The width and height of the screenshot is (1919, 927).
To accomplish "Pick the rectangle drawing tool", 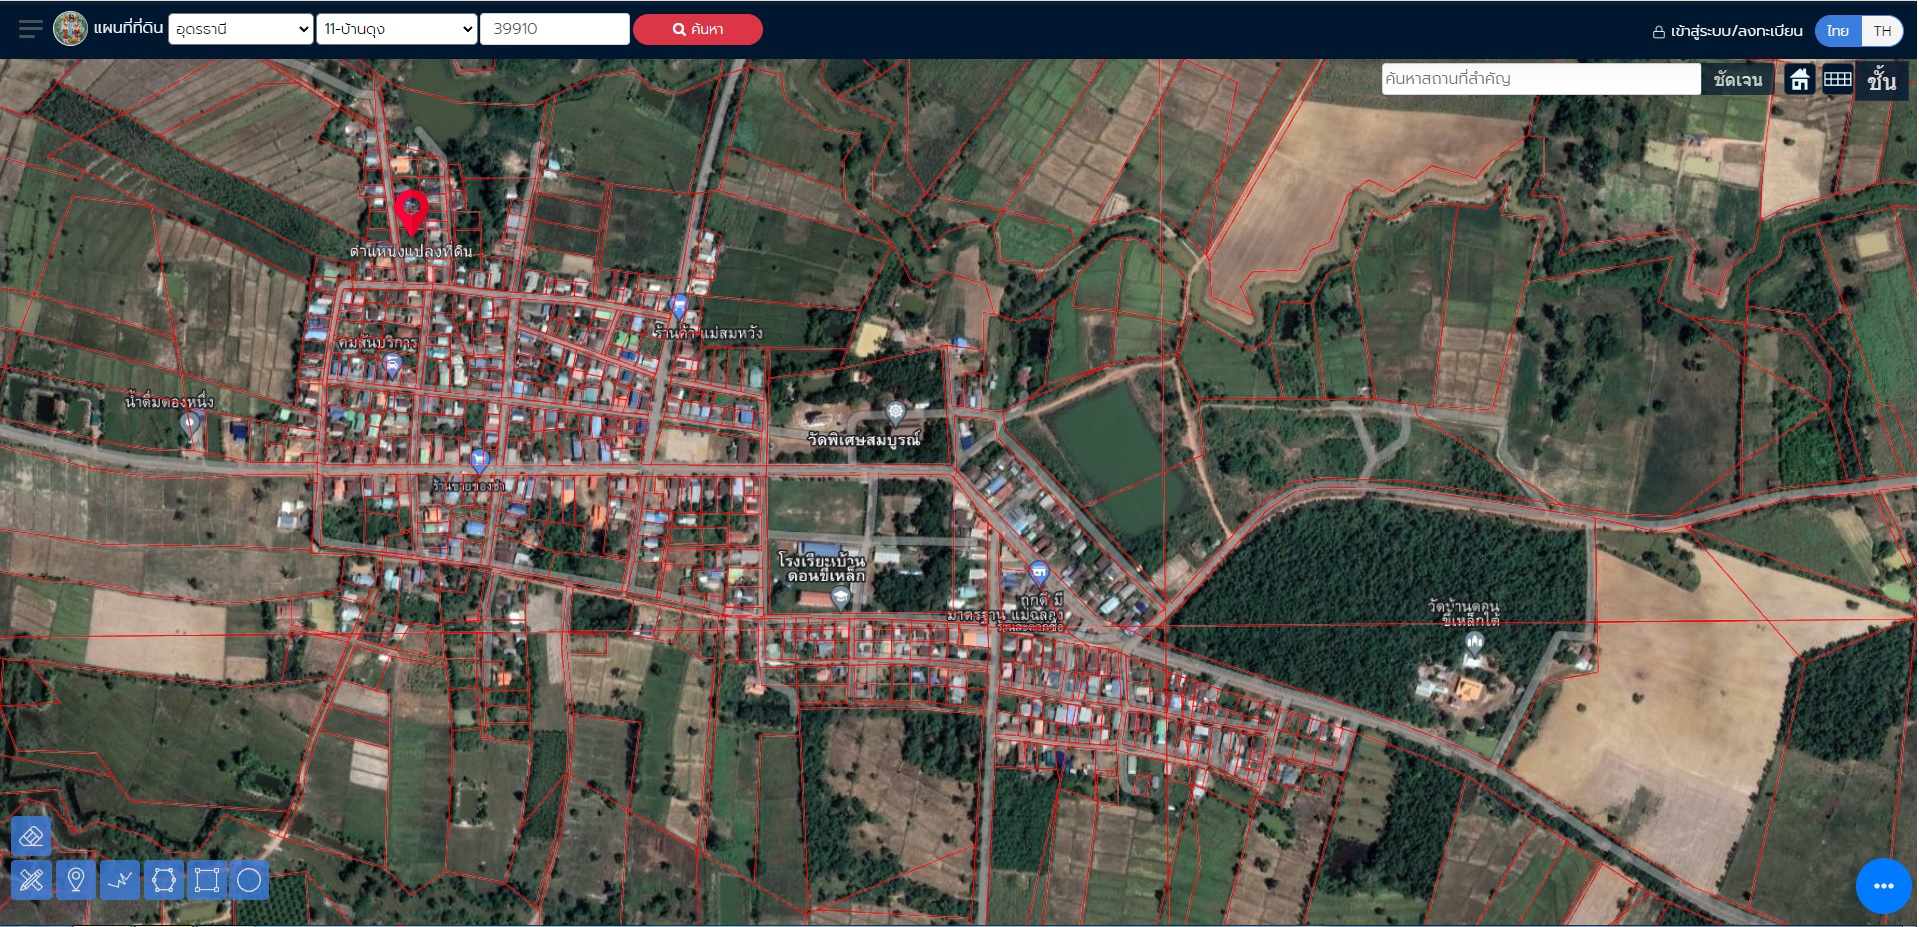I will point(207,880).
